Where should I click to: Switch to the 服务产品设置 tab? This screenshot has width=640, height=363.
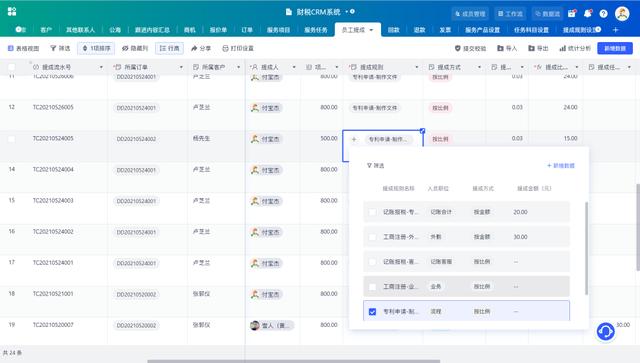tap(482, 30)
